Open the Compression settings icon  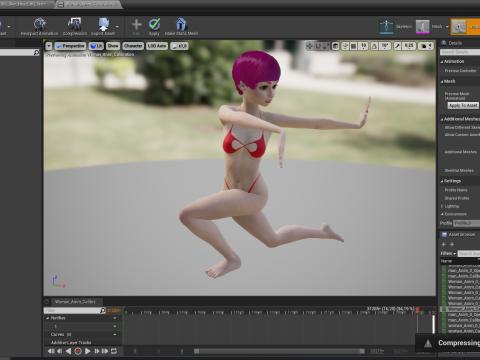click(74, 24)
